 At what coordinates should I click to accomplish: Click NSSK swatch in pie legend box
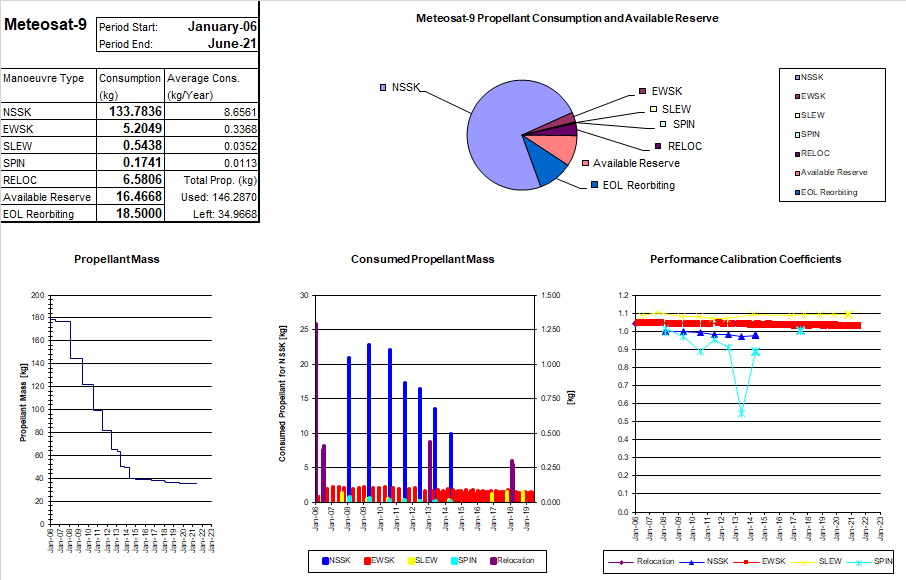point(797,77)
